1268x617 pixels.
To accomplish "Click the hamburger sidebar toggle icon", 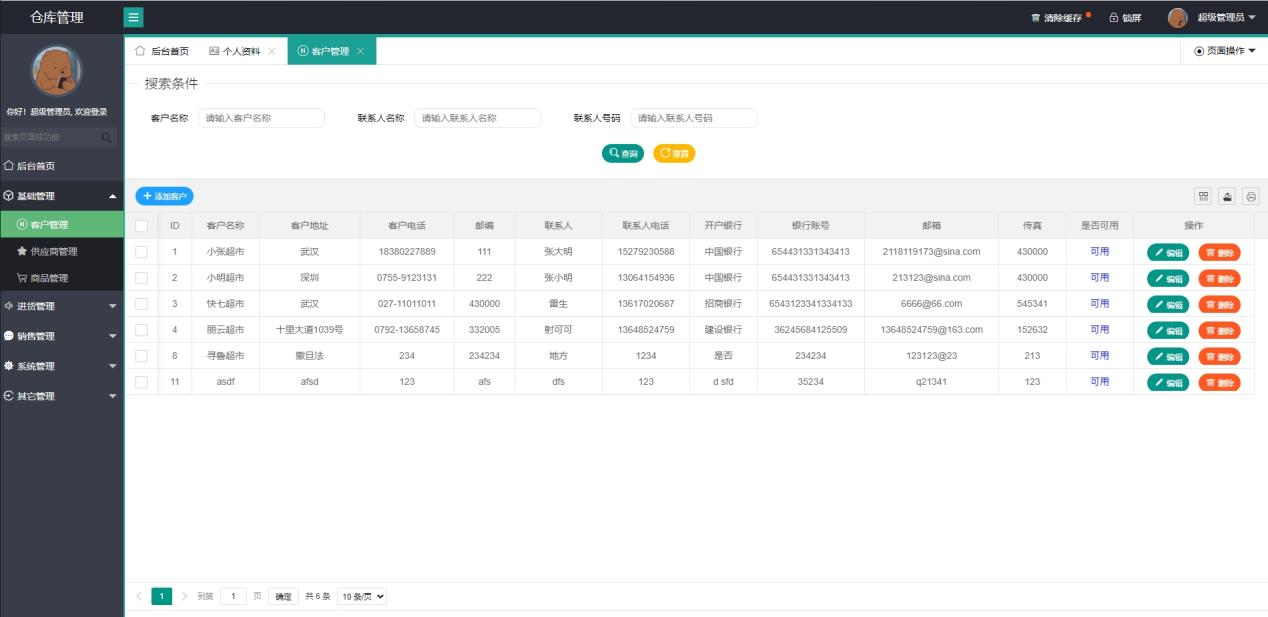I will (133, 17).
